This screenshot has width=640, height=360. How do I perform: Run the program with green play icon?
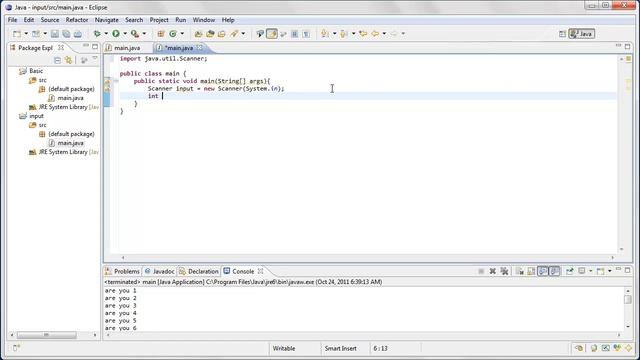point(116,34)
